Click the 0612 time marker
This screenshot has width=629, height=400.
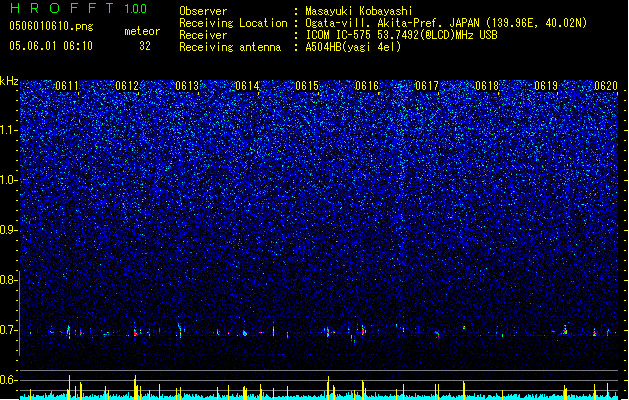tap(127, 86)
